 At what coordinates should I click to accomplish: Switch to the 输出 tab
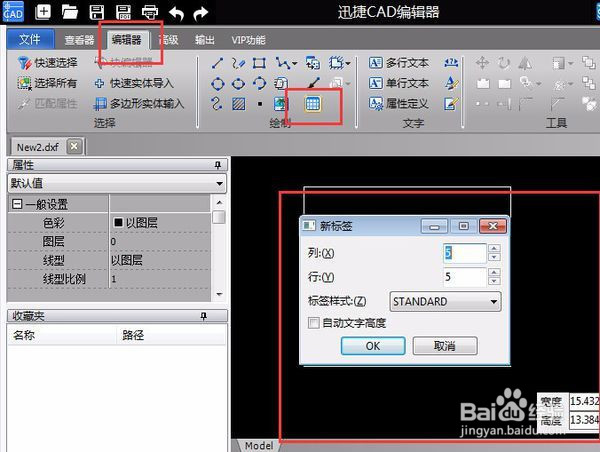click(205, 40)
